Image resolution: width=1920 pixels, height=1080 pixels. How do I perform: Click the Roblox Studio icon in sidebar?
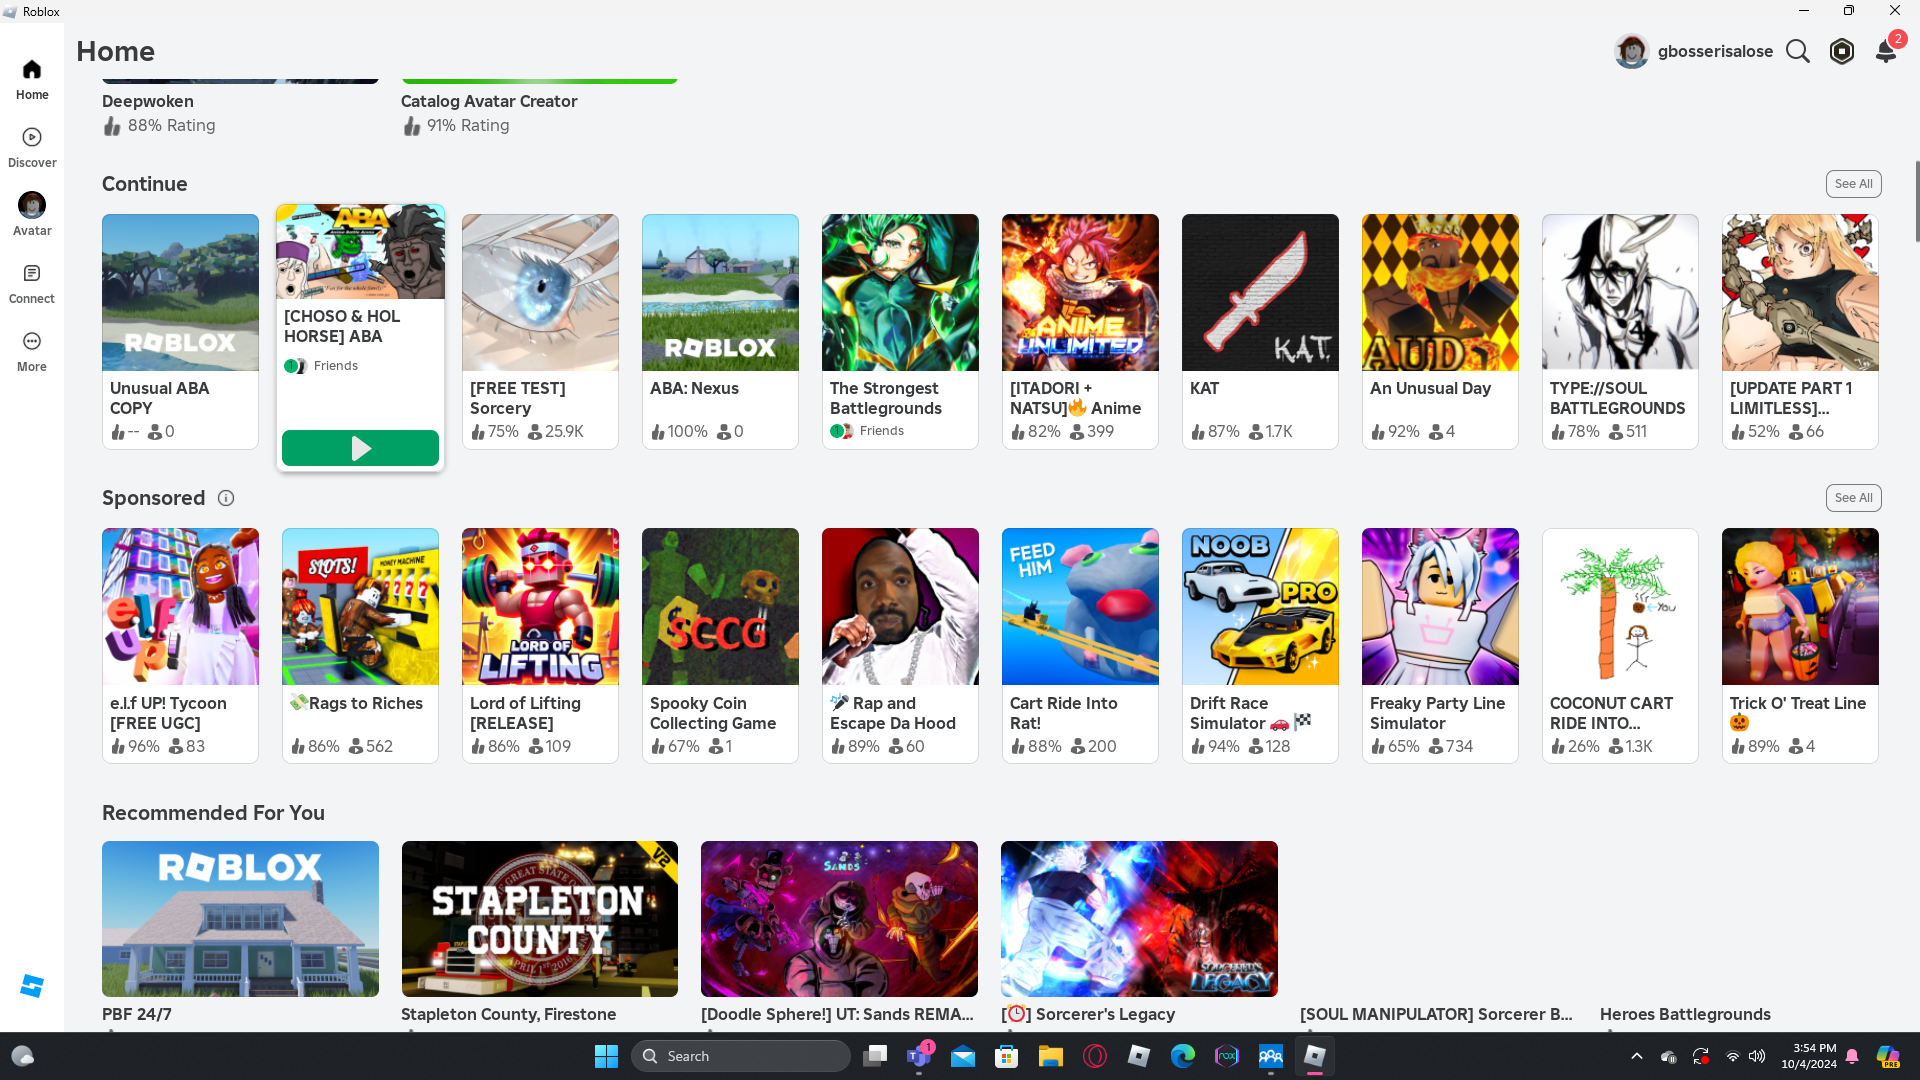click(32, 986)
